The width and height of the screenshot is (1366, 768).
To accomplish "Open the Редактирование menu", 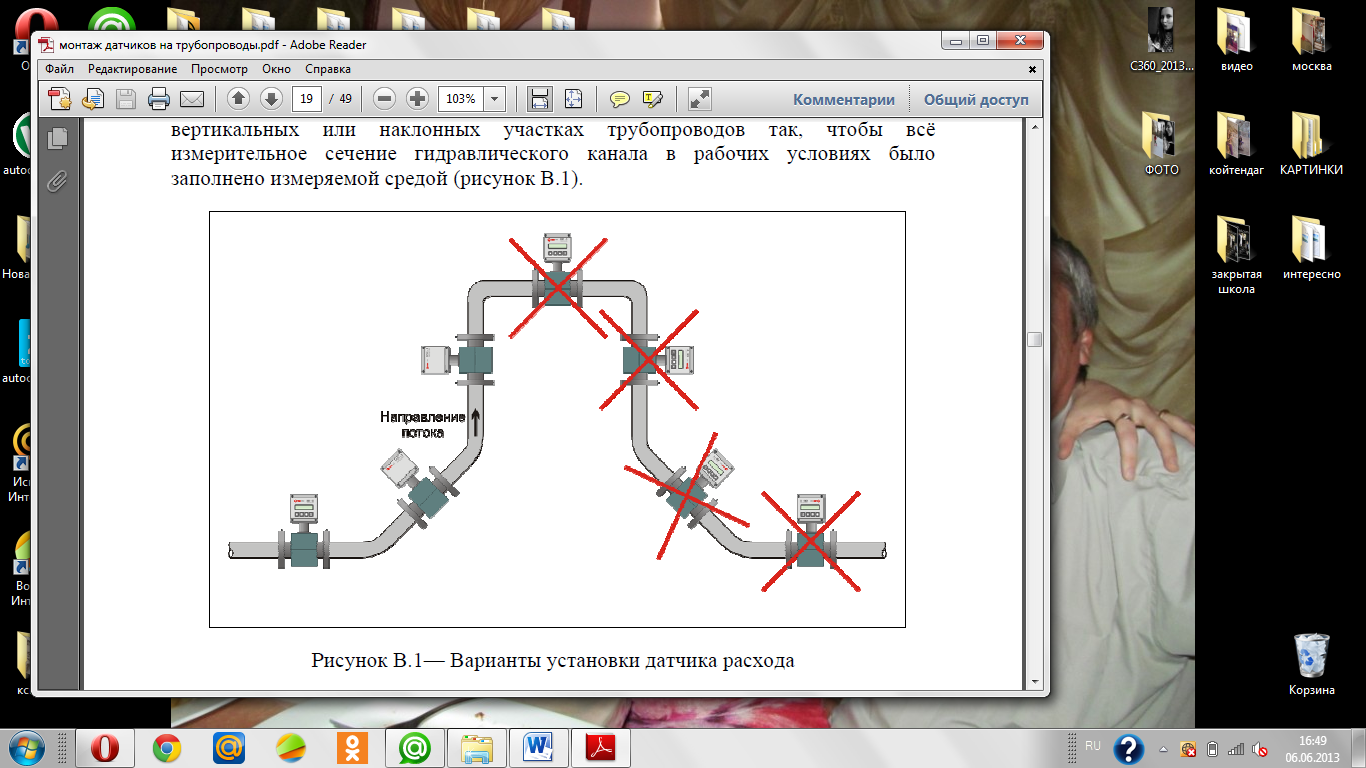I will [132, 69].
